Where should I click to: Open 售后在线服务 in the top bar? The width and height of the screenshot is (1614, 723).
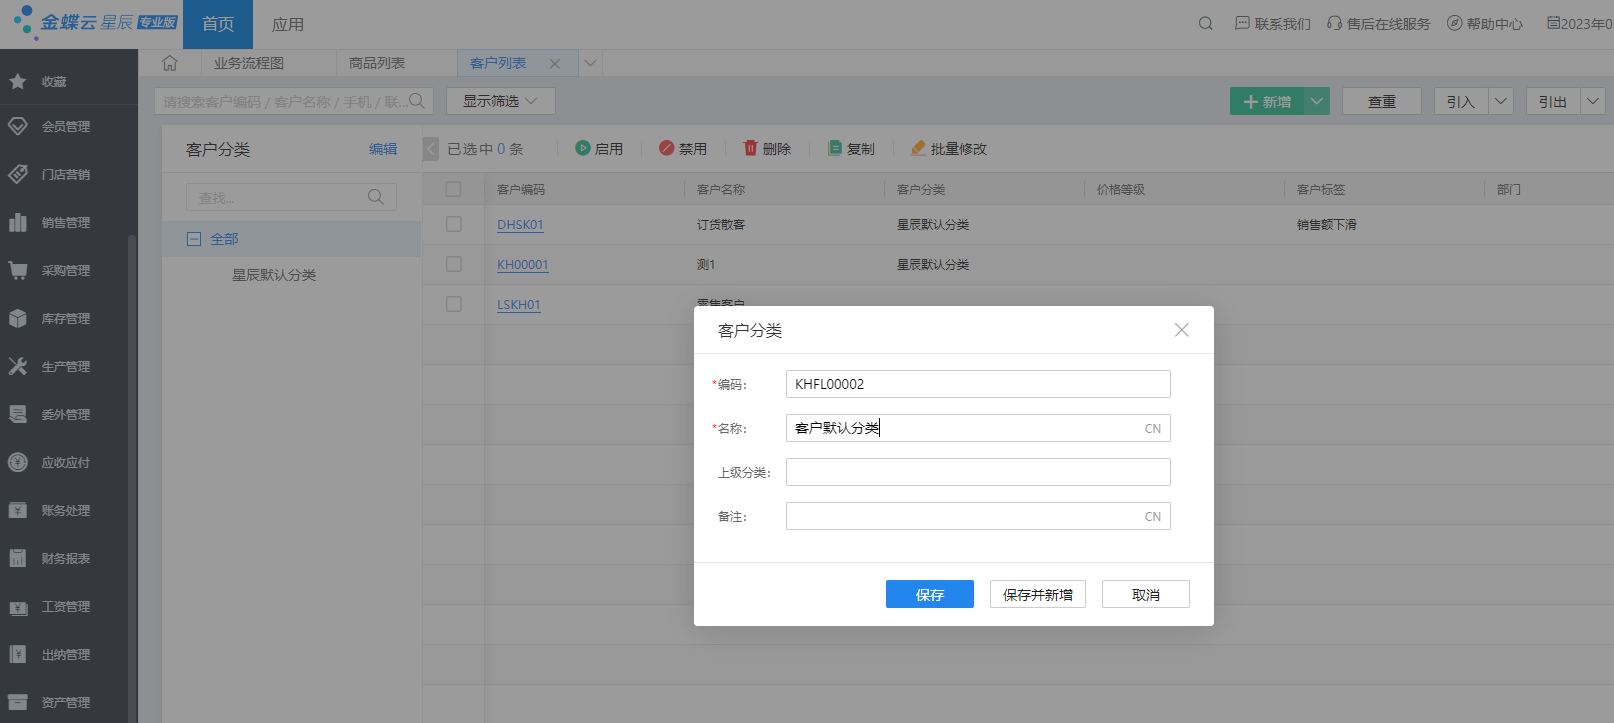pos(1379,23)
